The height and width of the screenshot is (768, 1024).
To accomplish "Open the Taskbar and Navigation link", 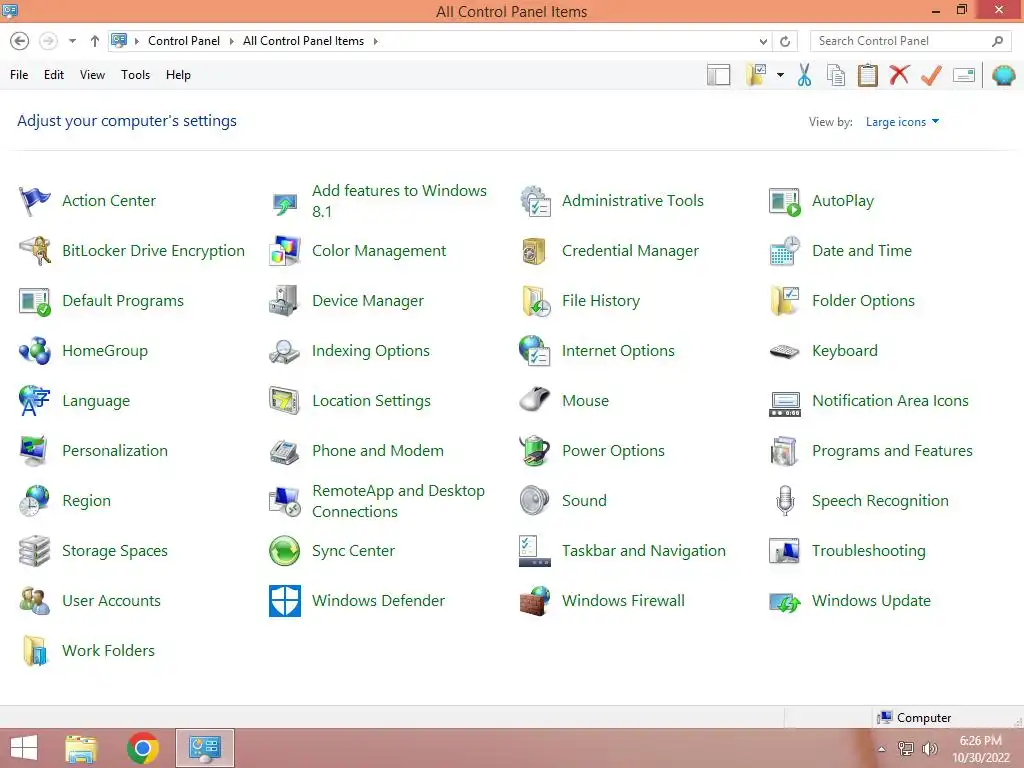I will pos(643,551).
